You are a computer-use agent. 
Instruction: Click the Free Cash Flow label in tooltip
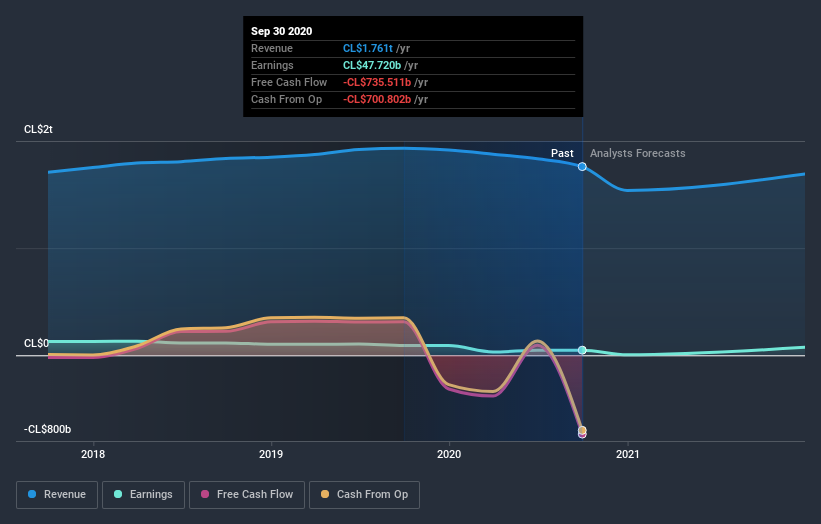[x=289, y=82]
